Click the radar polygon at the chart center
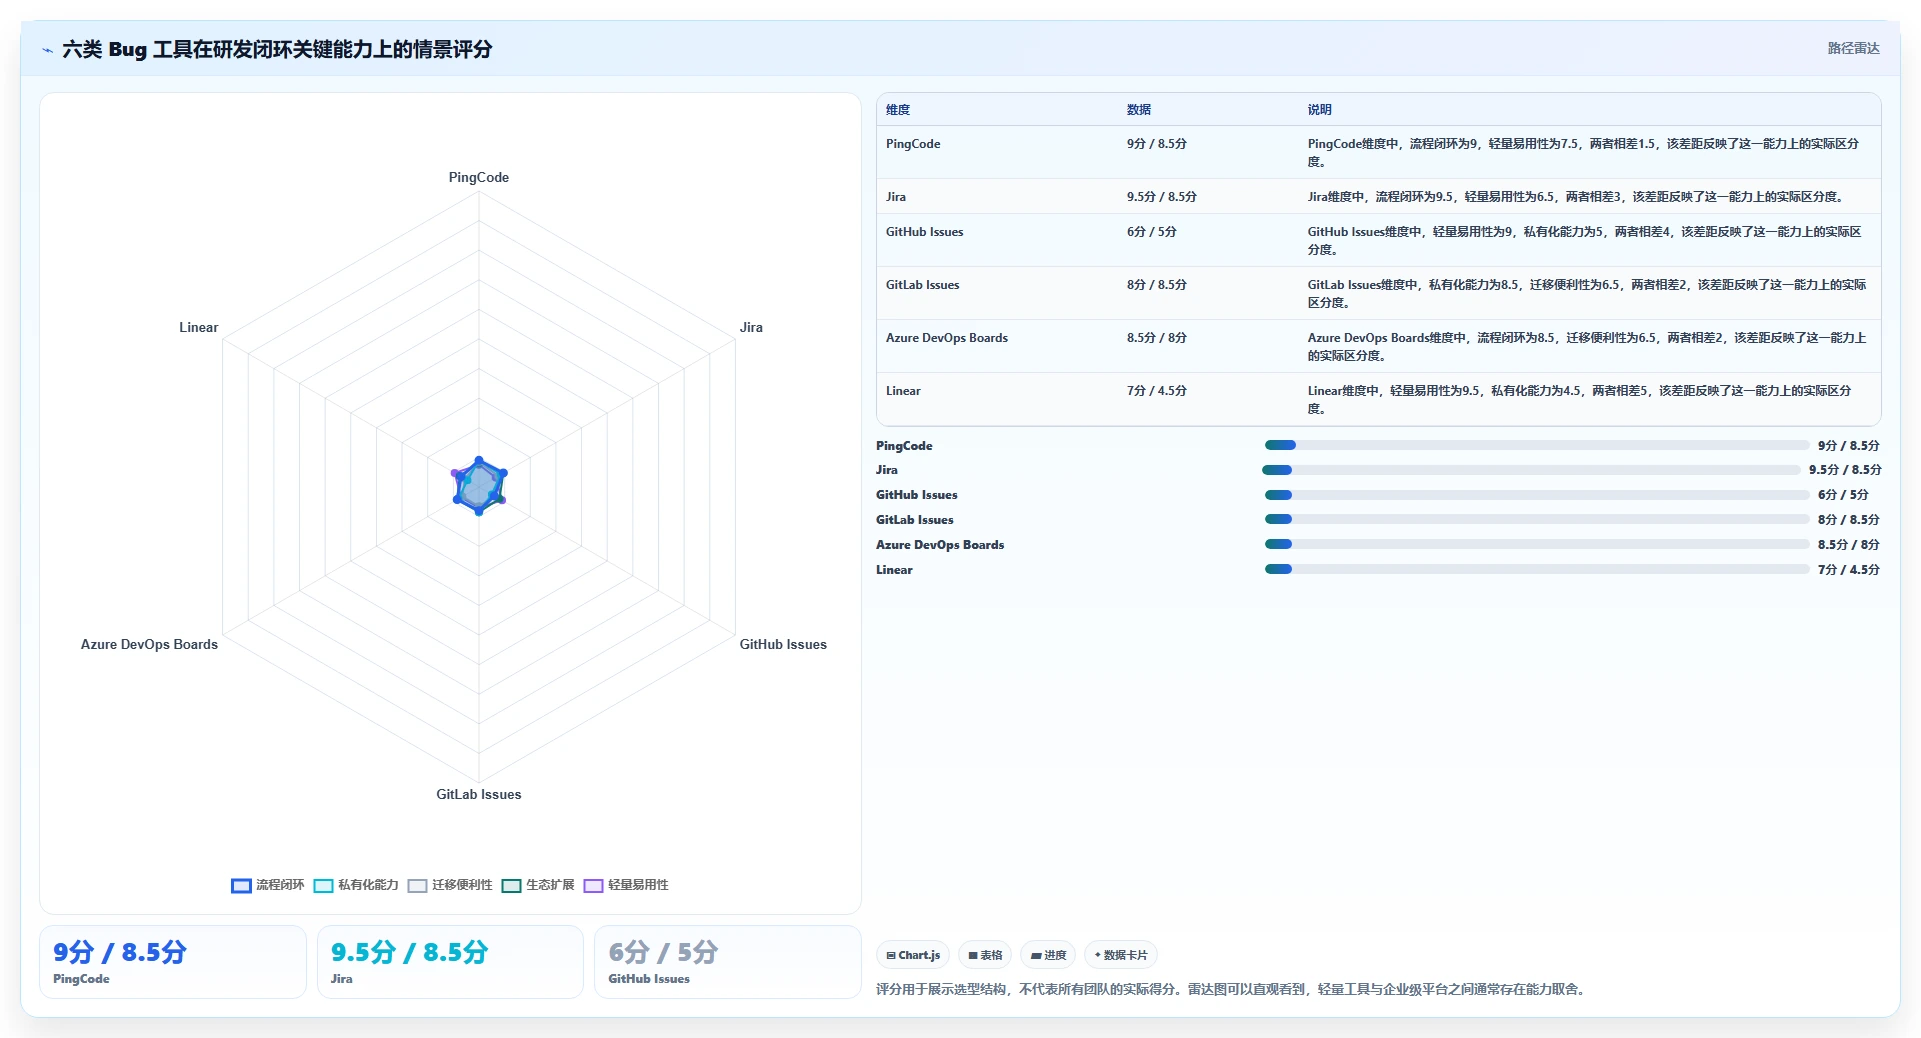 tap(479, 486)
